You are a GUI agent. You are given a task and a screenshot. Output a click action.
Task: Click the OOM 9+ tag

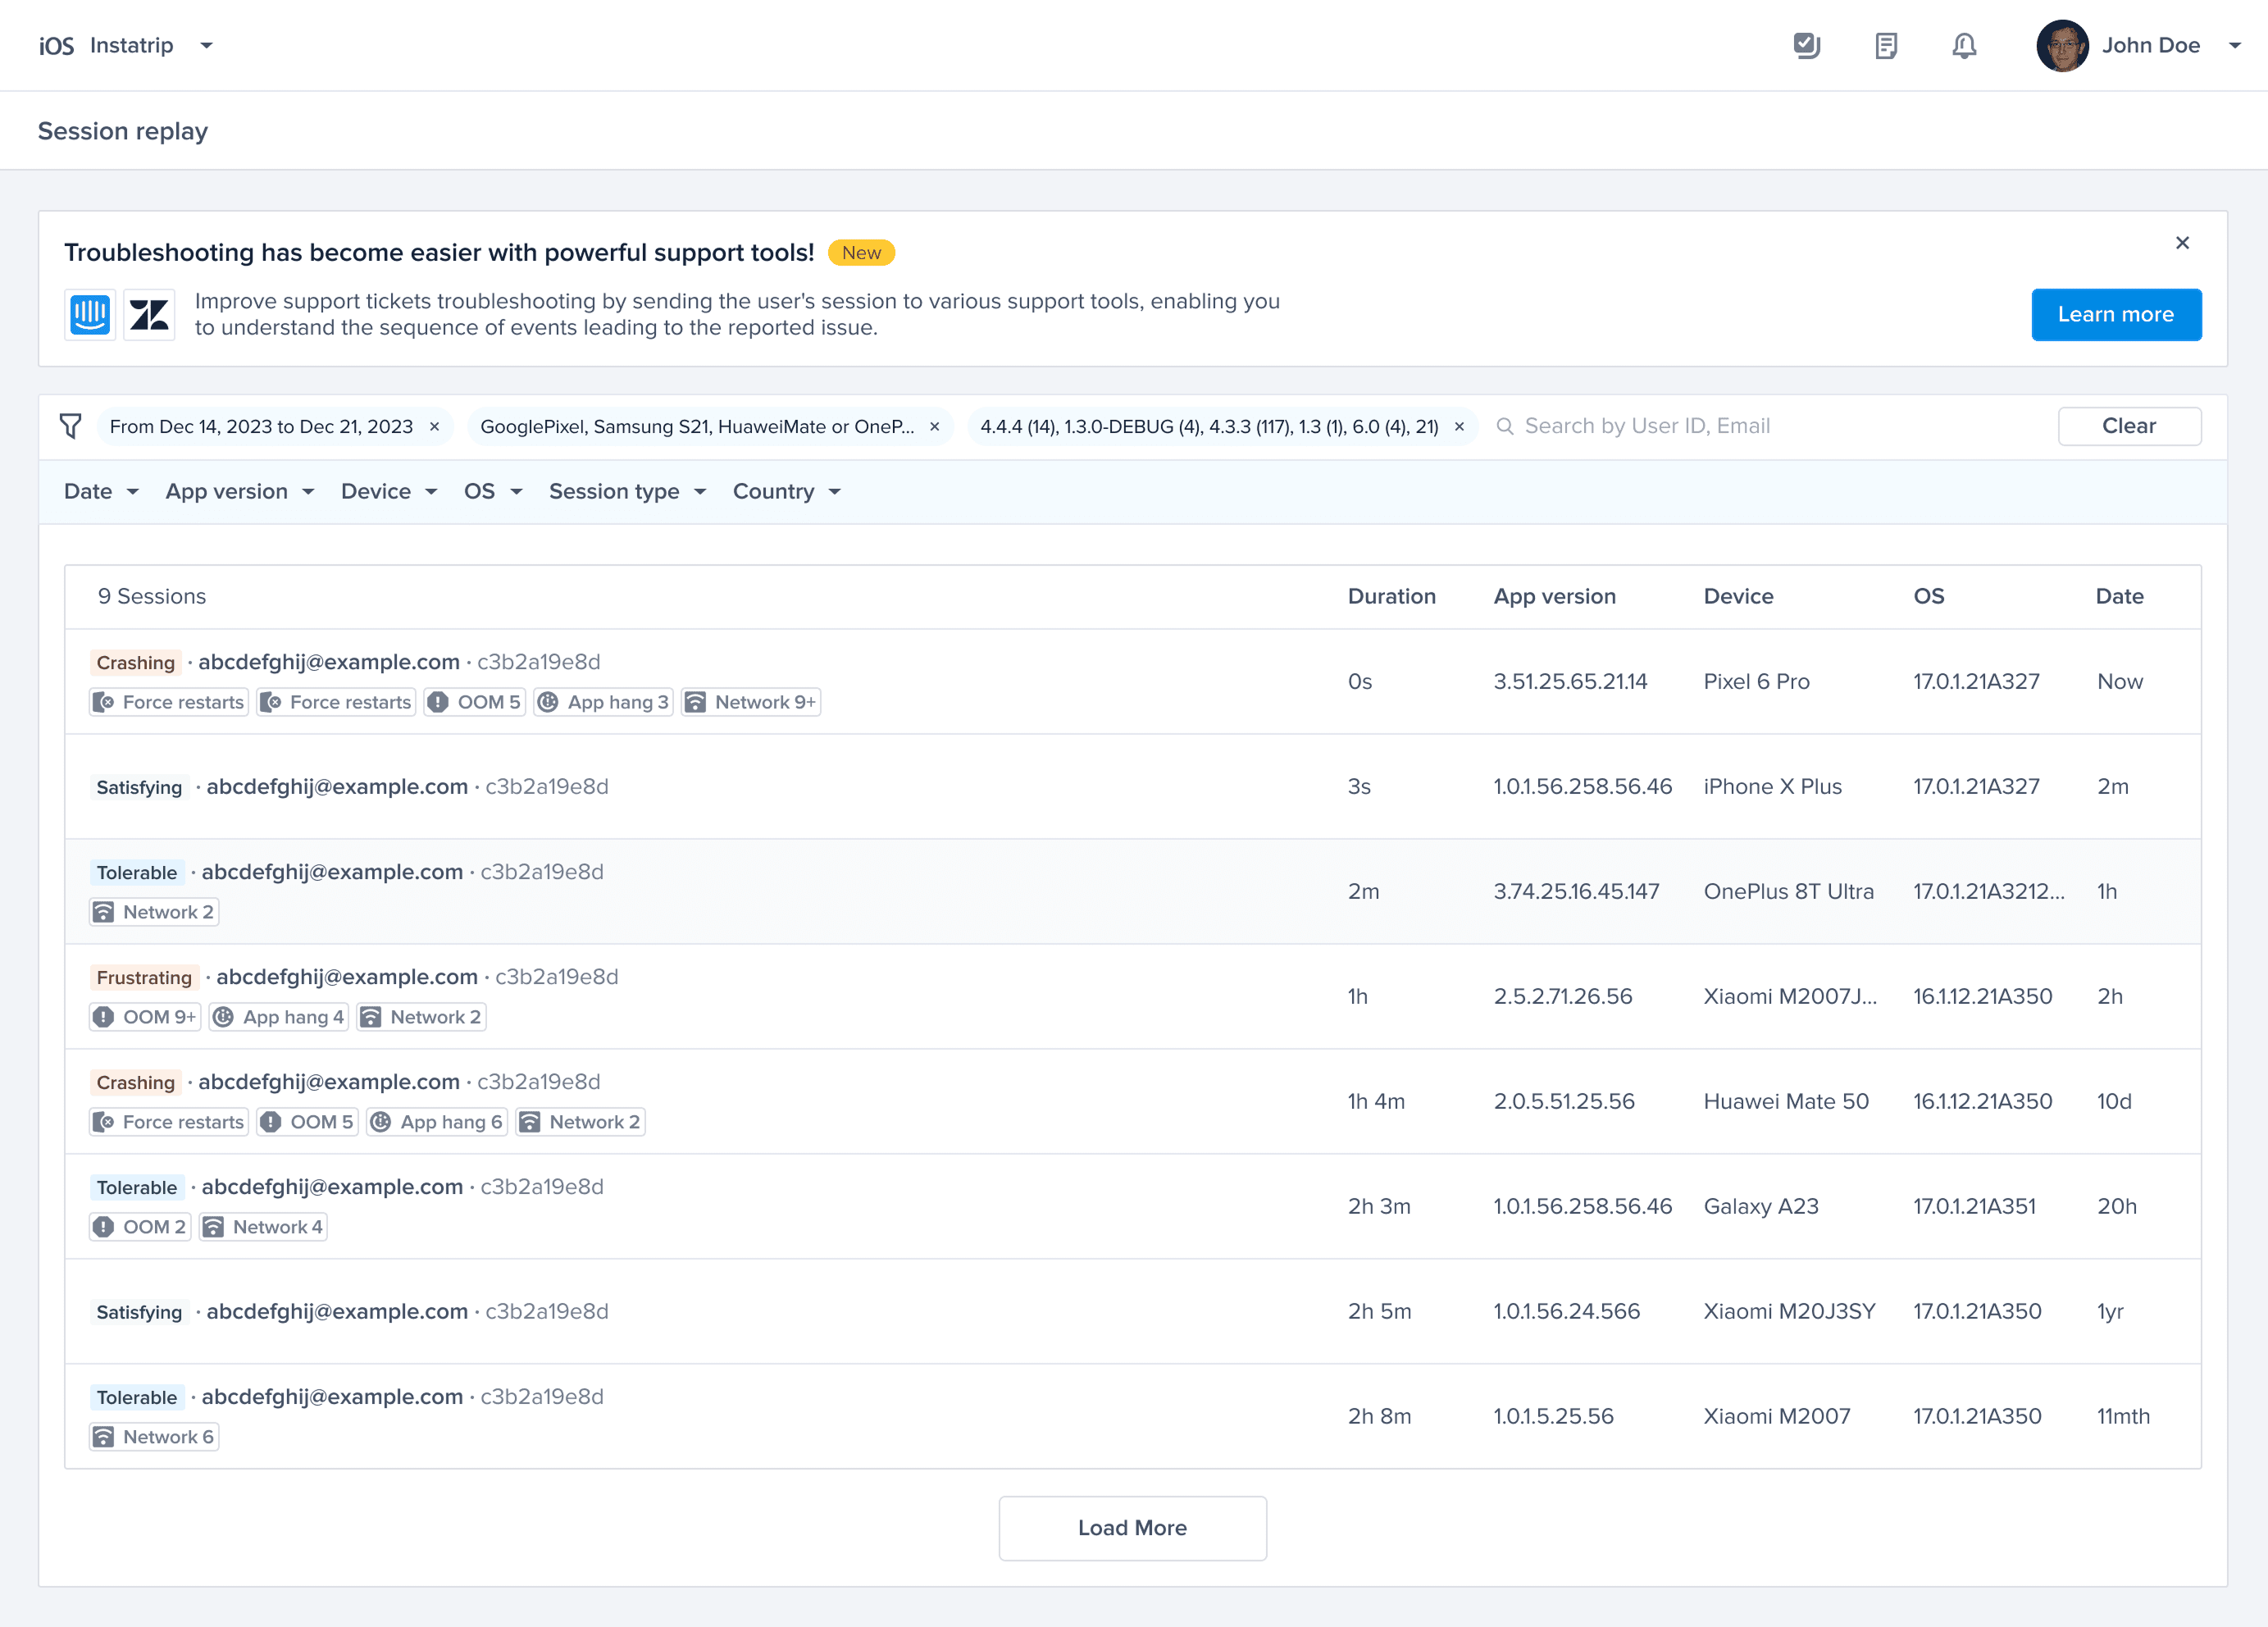(145, 1017)
